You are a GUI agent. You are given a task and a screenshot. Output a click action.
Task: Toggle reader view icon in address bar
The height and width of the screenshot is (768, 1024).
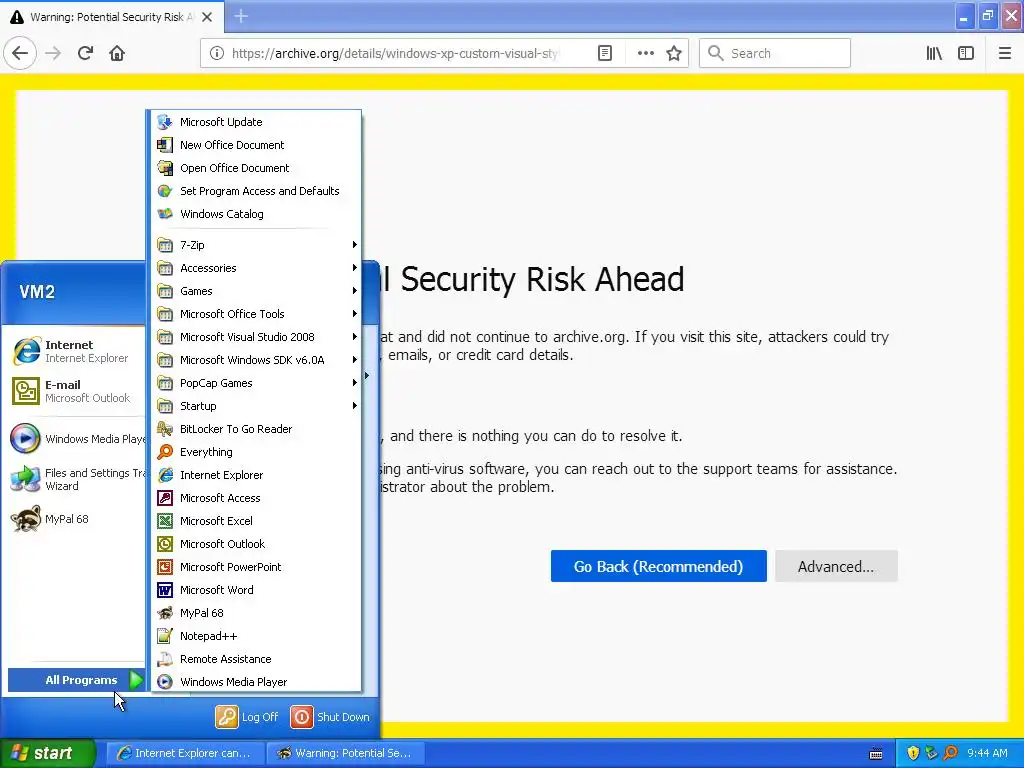point(605,53)
